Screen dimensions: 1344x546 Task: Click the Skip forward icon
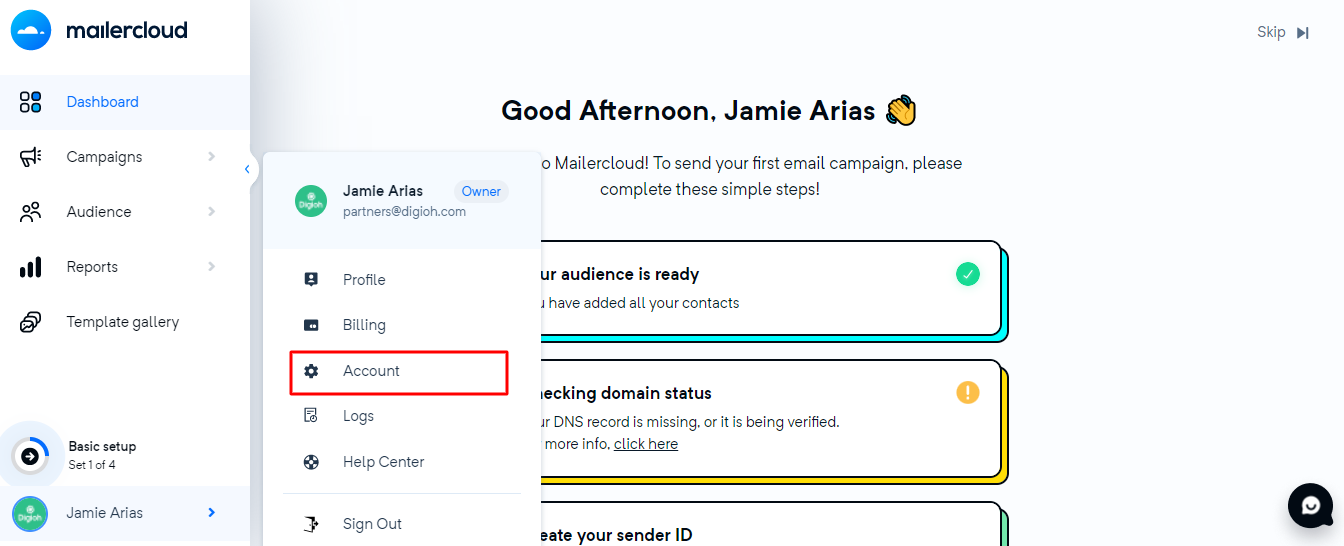1303,33
